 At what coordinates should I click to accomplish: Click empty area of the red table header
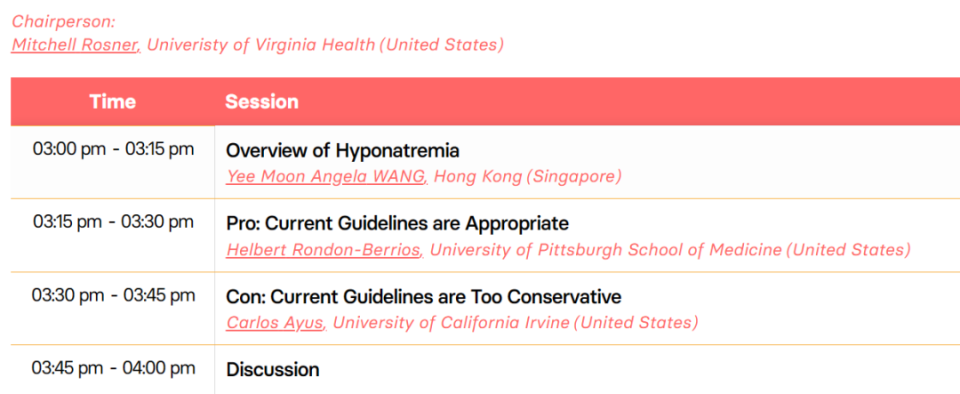[631, 102]
